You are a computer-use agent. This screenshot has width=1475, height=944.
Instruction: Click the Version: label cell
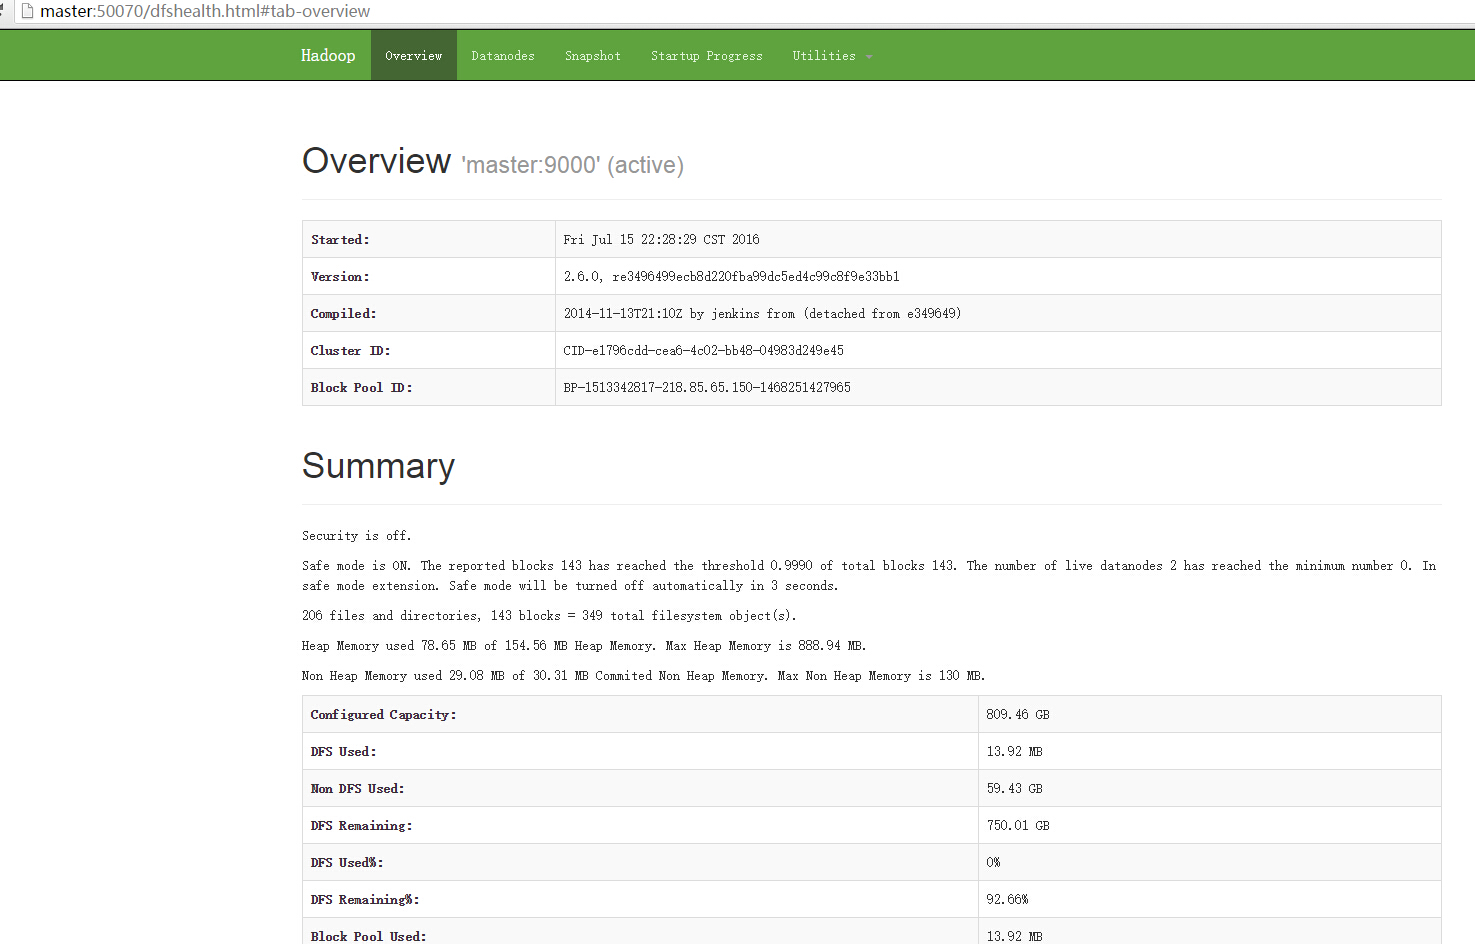point(429,276)
